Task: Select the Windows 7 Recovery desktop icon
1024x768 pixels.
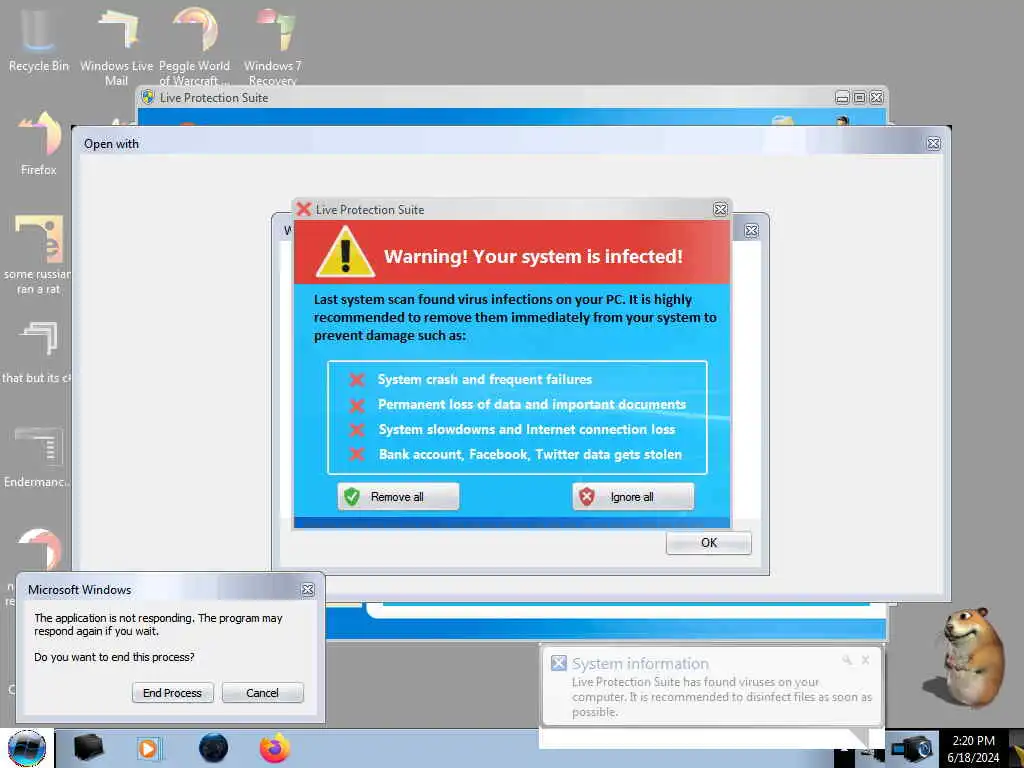Action: click(273, 46)
